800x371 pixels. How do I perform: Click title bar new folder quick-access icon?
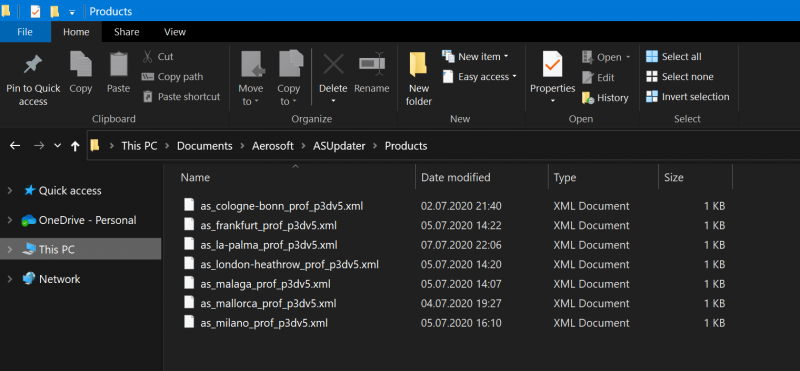[54, 11]
